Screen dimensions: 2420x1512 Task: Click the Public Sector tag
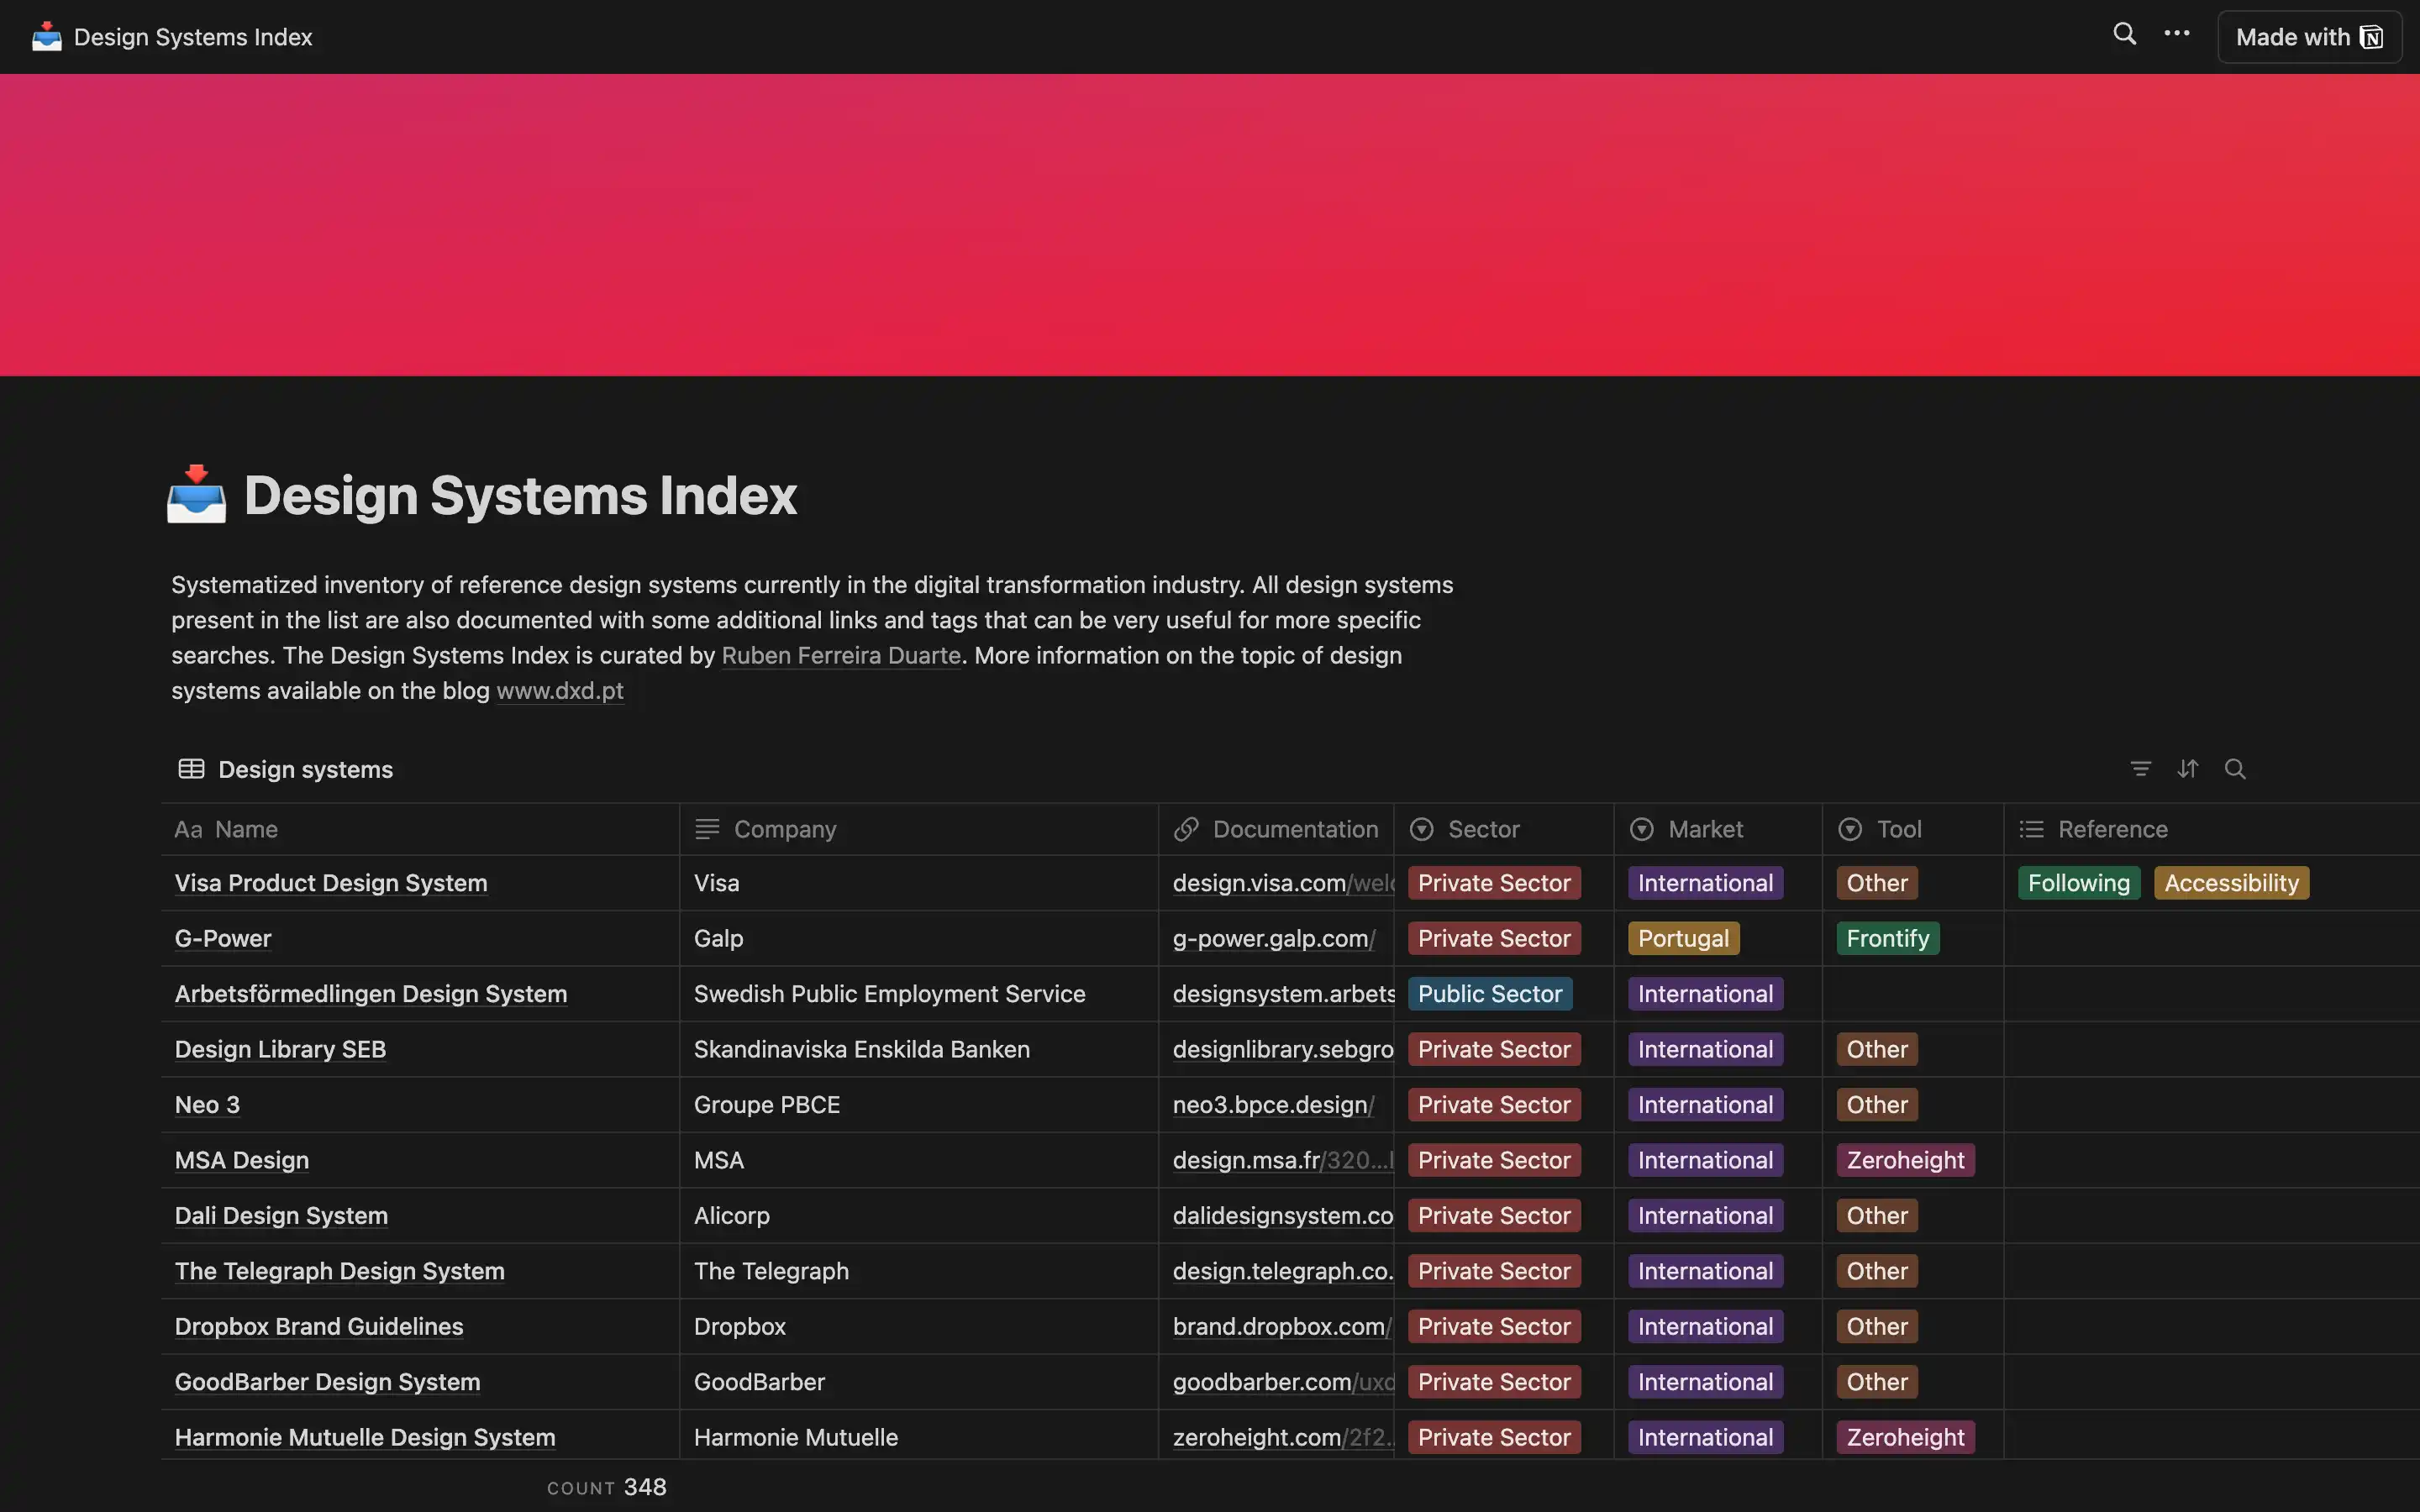1490,994
